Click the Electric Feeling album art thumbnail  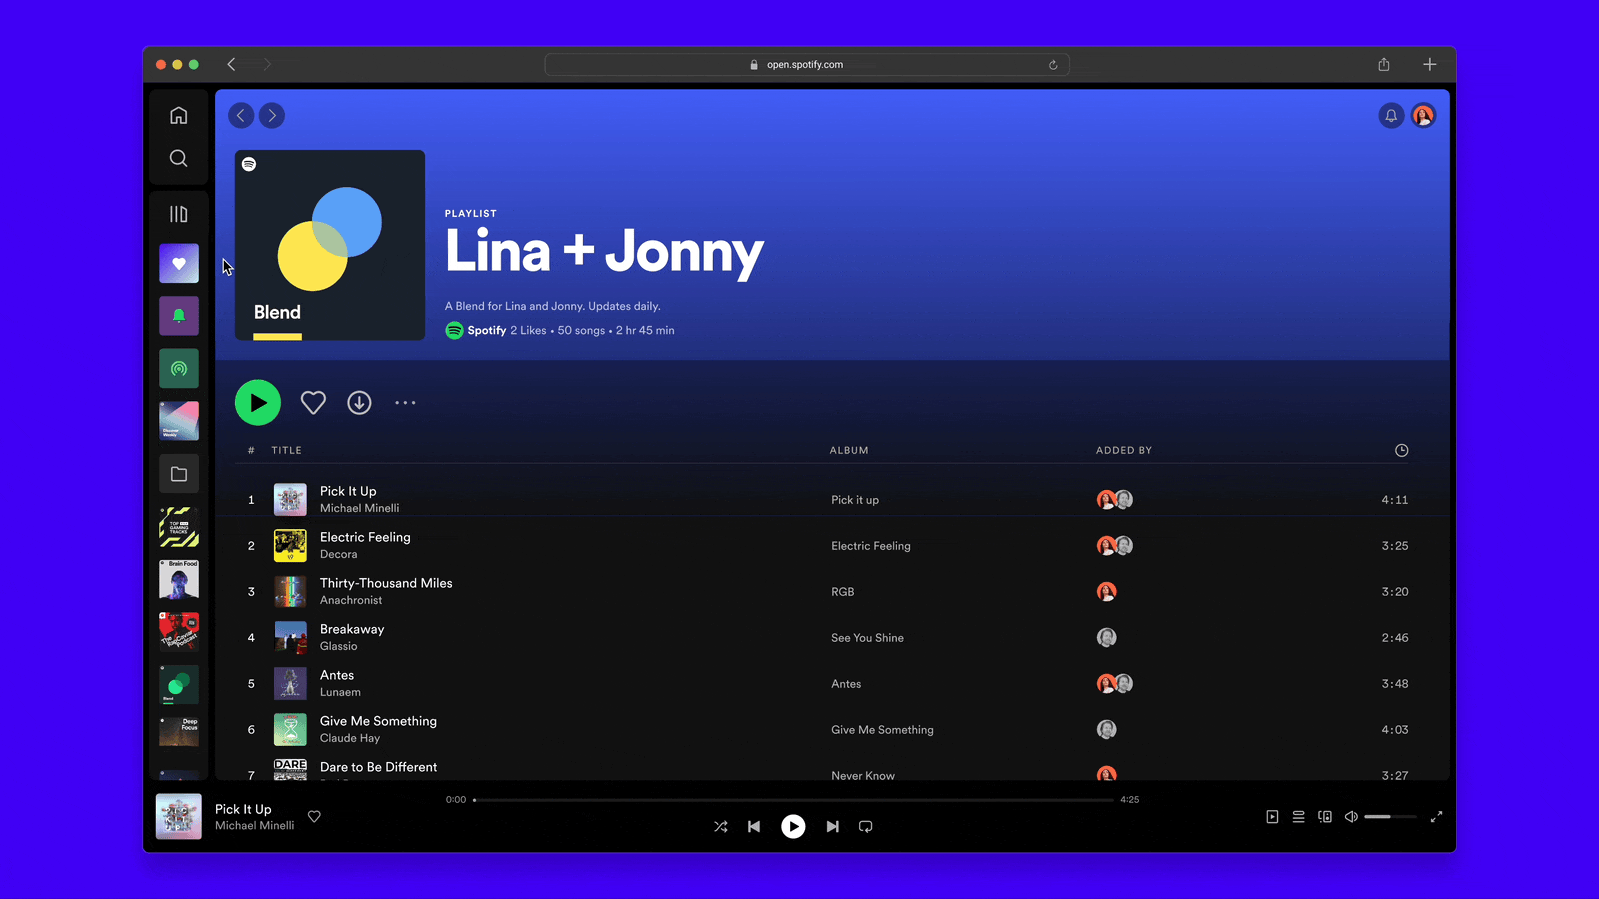click(290, 546)
